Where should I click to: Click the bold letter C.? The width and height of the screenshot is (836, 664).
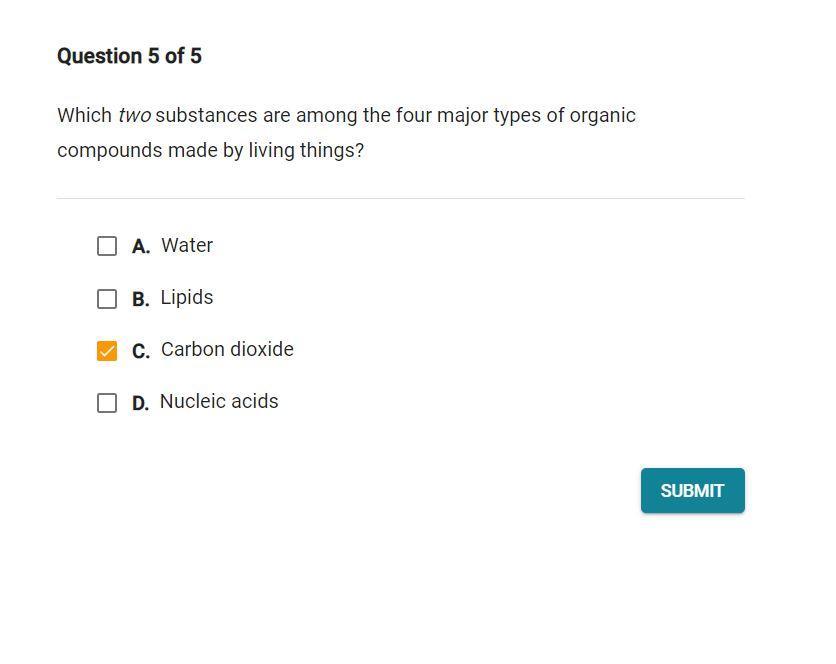tap(141, 351)
